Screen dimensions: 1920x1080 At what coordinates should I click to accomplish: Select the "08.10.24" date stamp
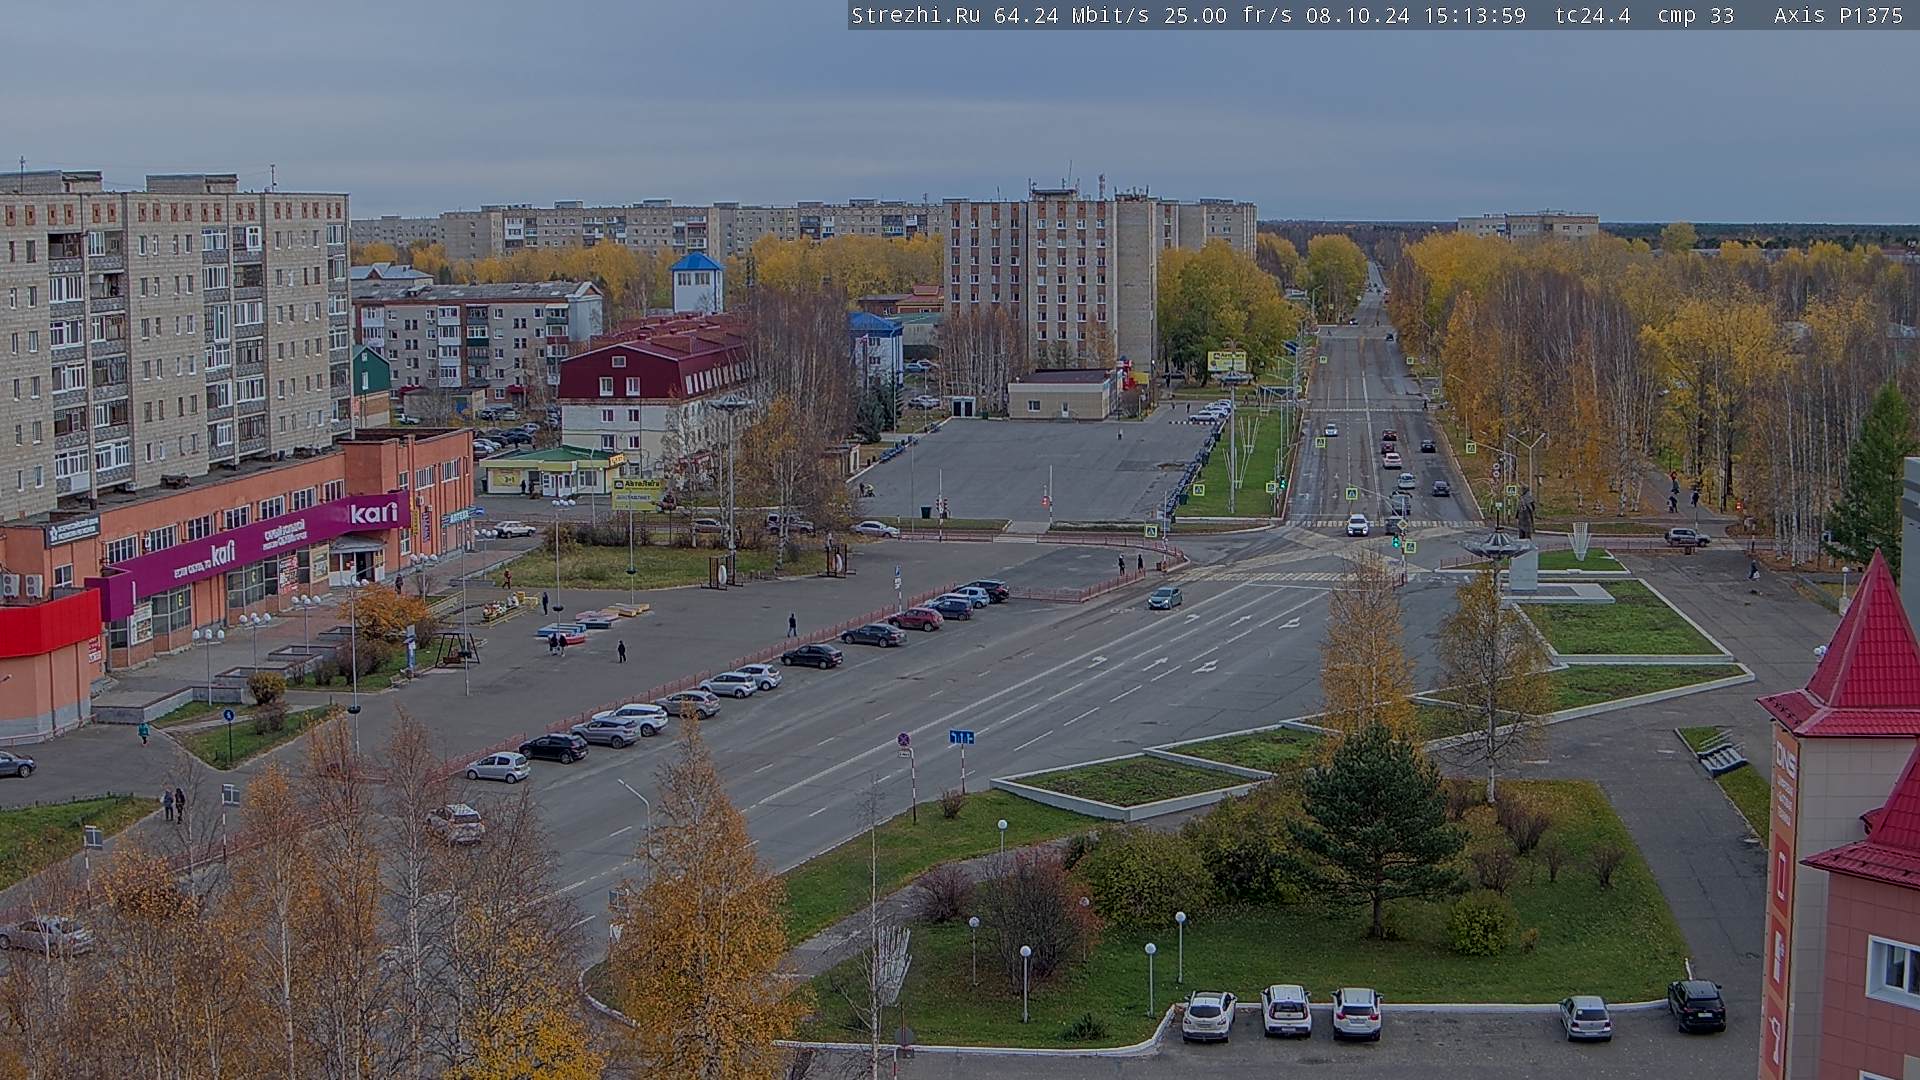point(1357,15)
